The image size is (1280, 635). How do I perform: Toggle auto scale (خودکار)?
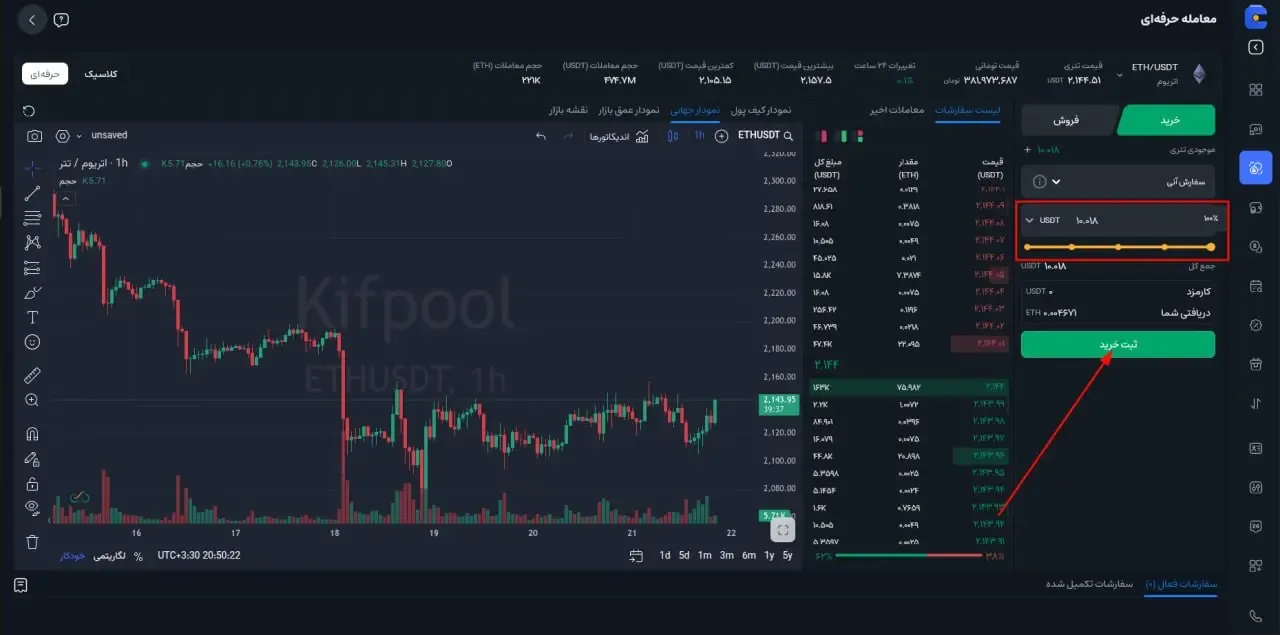pyautogui.click(x=72, y=556)
